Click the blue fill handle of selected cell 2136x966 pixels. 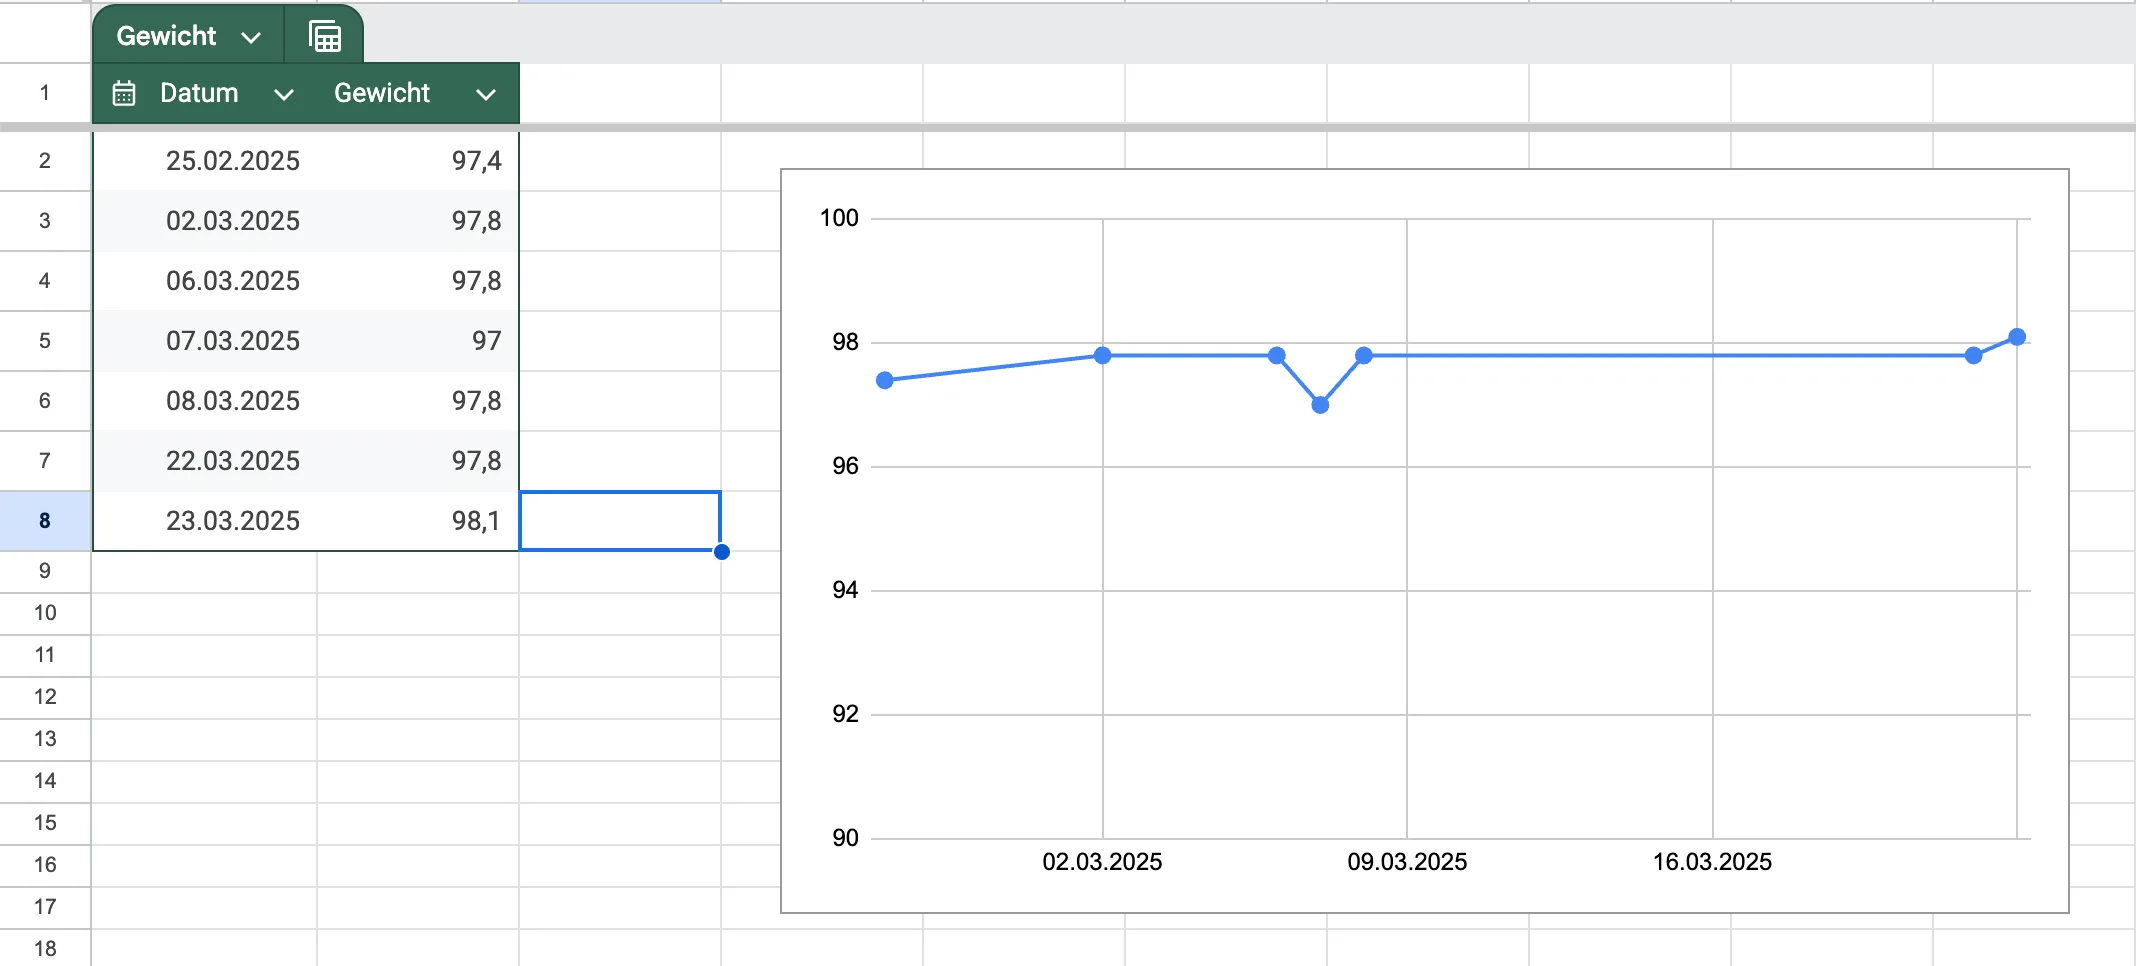[x=722, y=552]
